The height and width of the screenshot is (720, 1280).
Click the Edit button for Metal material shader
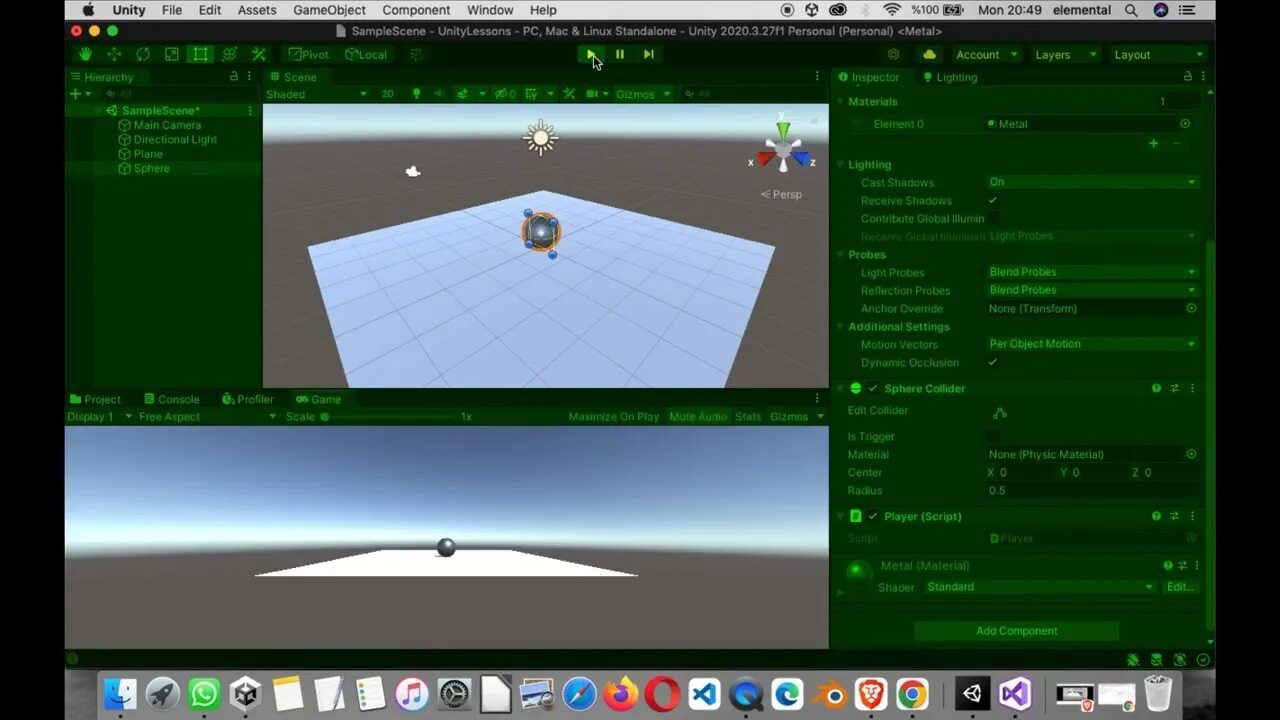1180,587
